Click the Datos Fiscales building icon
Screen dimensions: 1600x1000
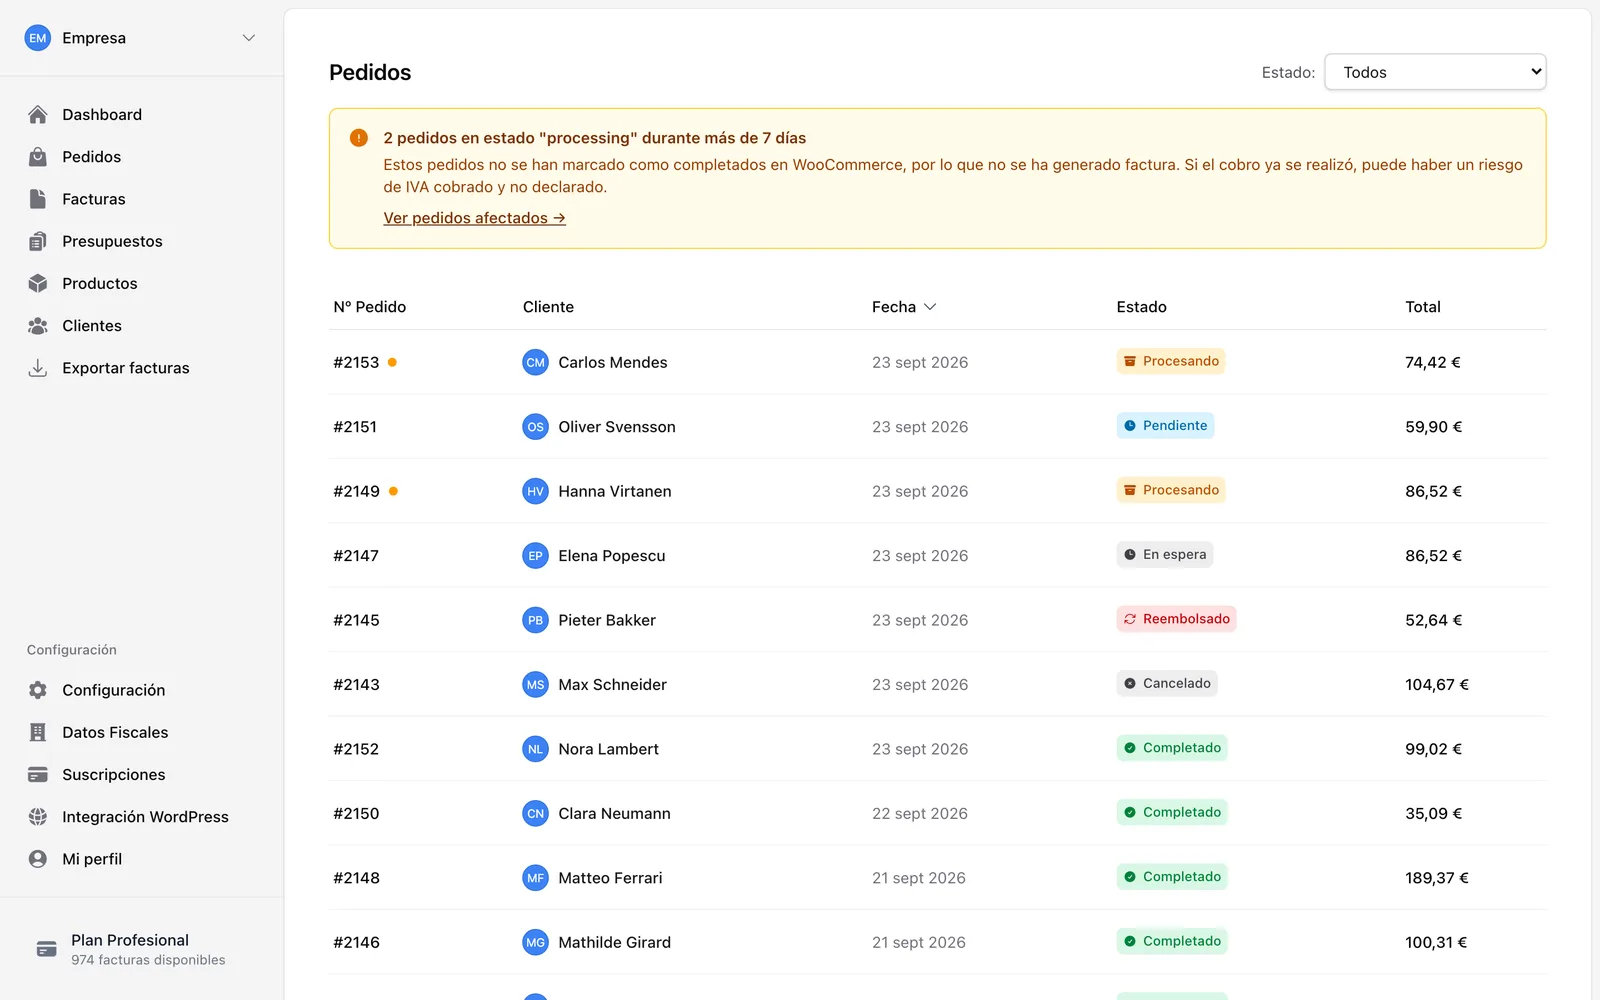(x=38, y=732)
